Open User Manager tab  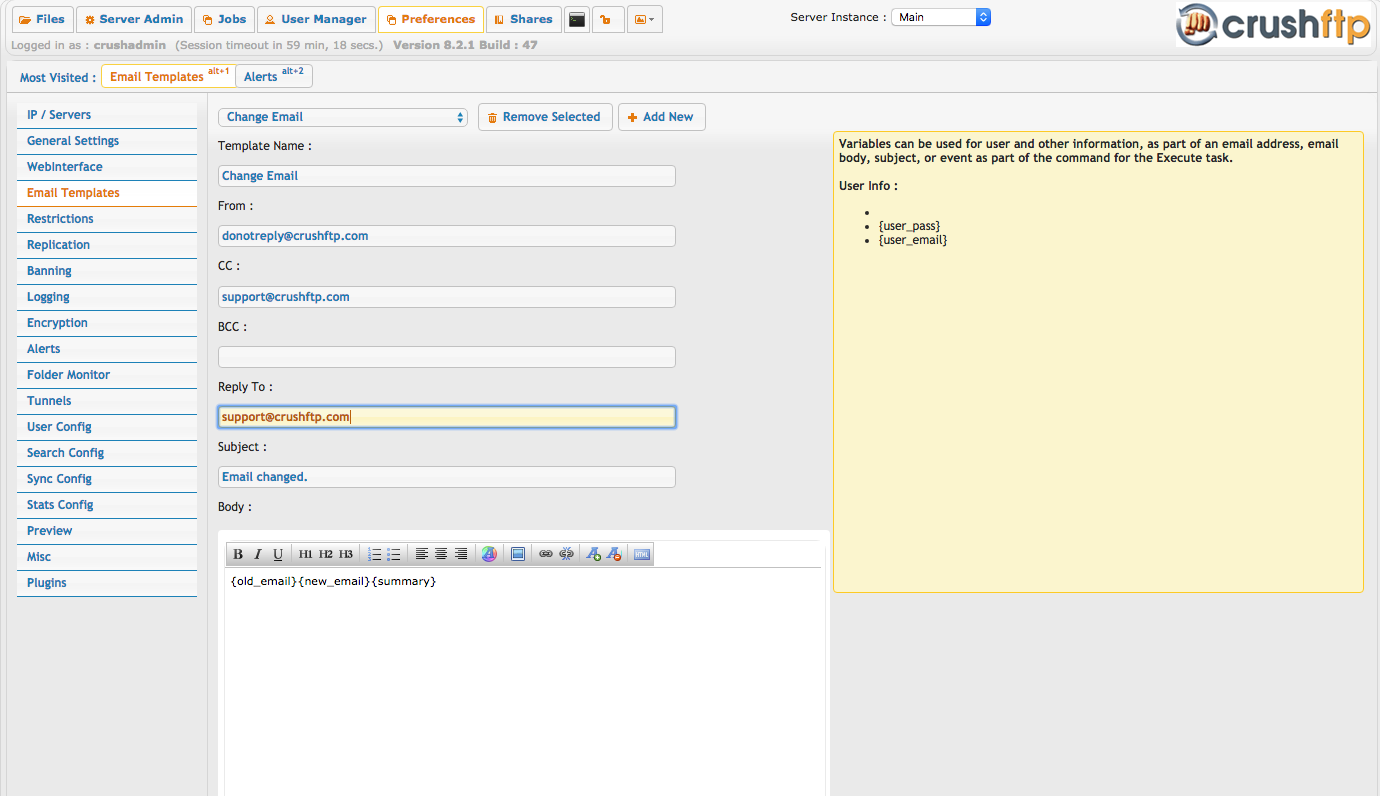[x=316, y=19]
